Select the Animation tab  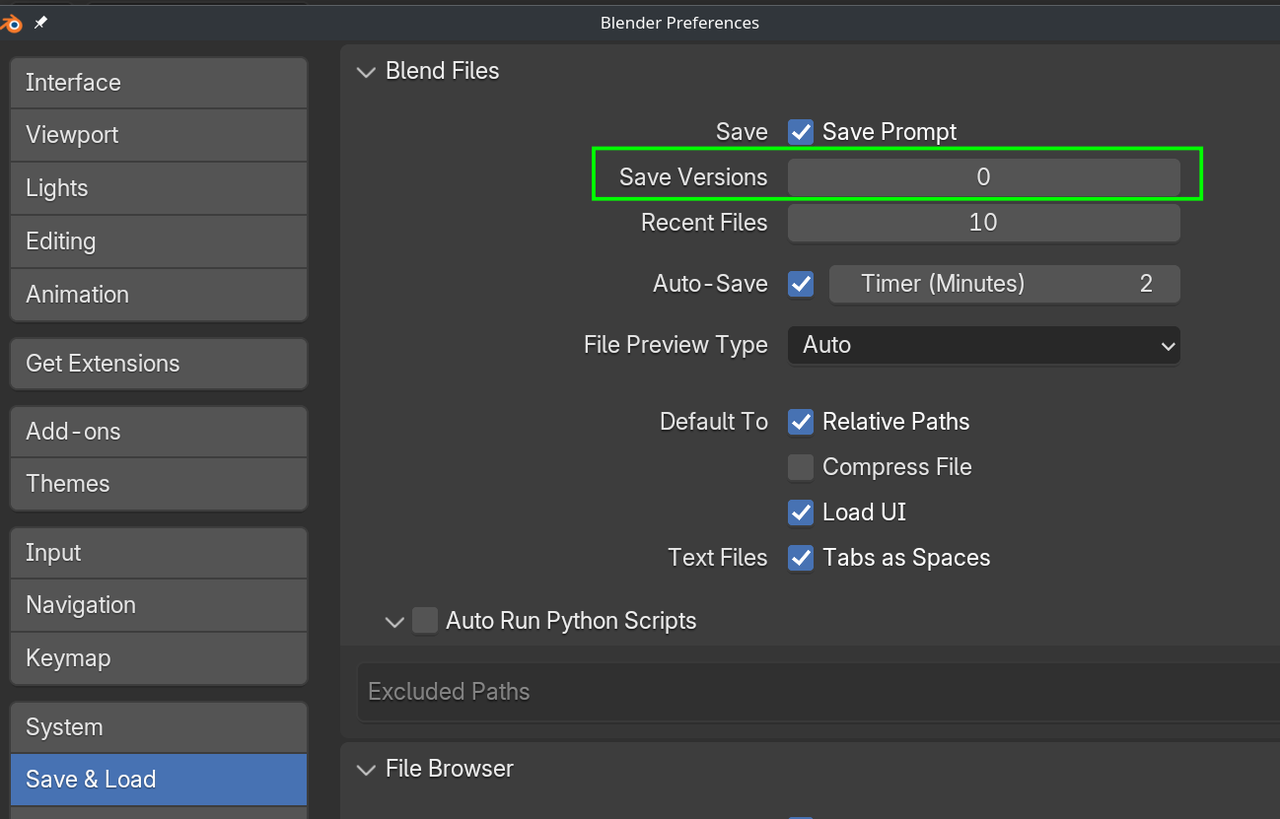pos(159,294)
